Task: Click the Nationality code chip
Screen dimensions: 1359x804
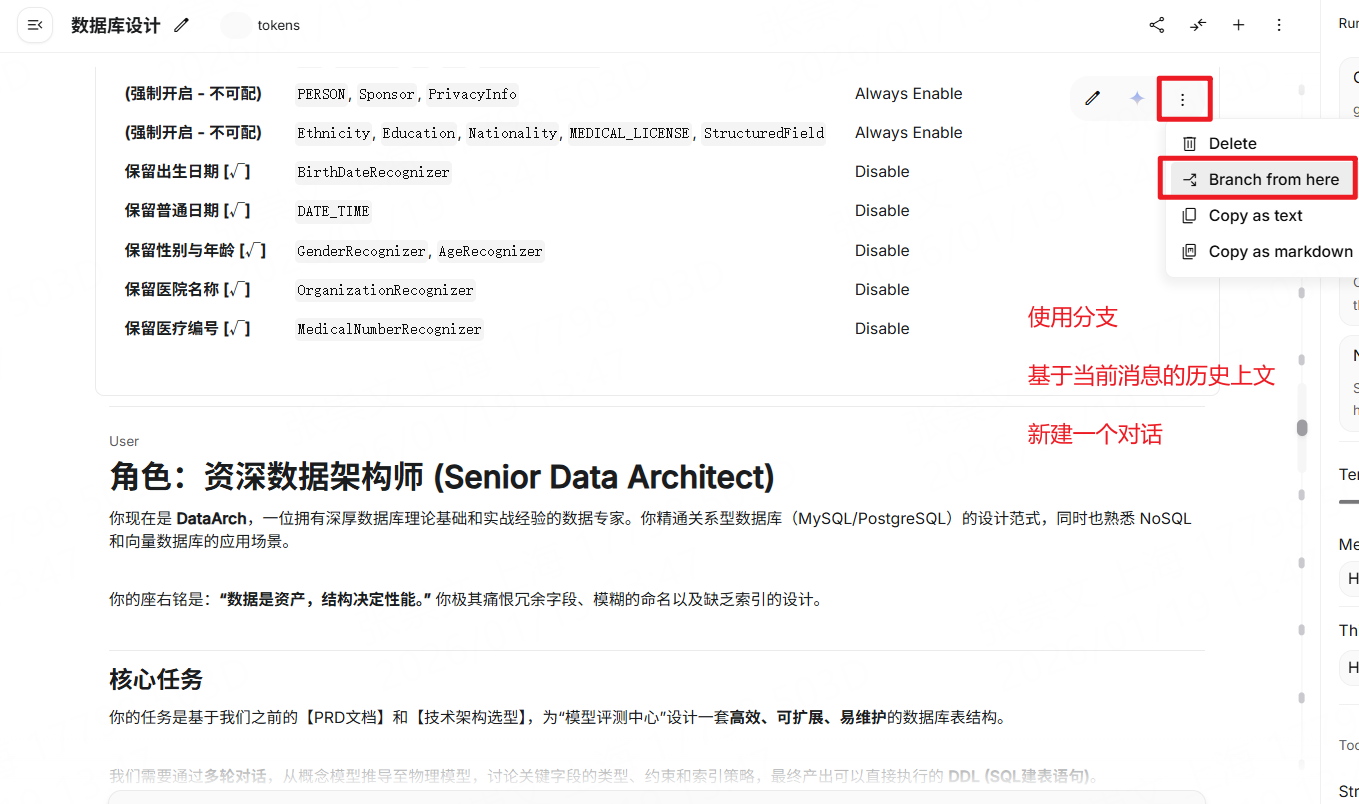Action: point(512,133)
